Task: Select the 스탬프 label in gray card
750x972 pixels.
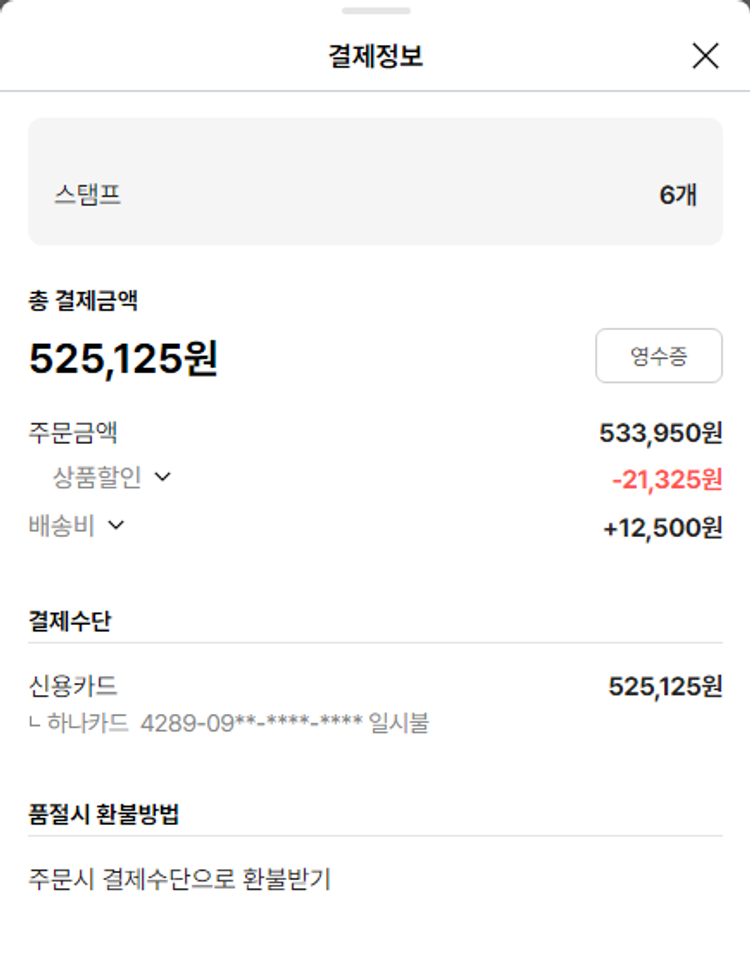Action: (x=88, y=194)
